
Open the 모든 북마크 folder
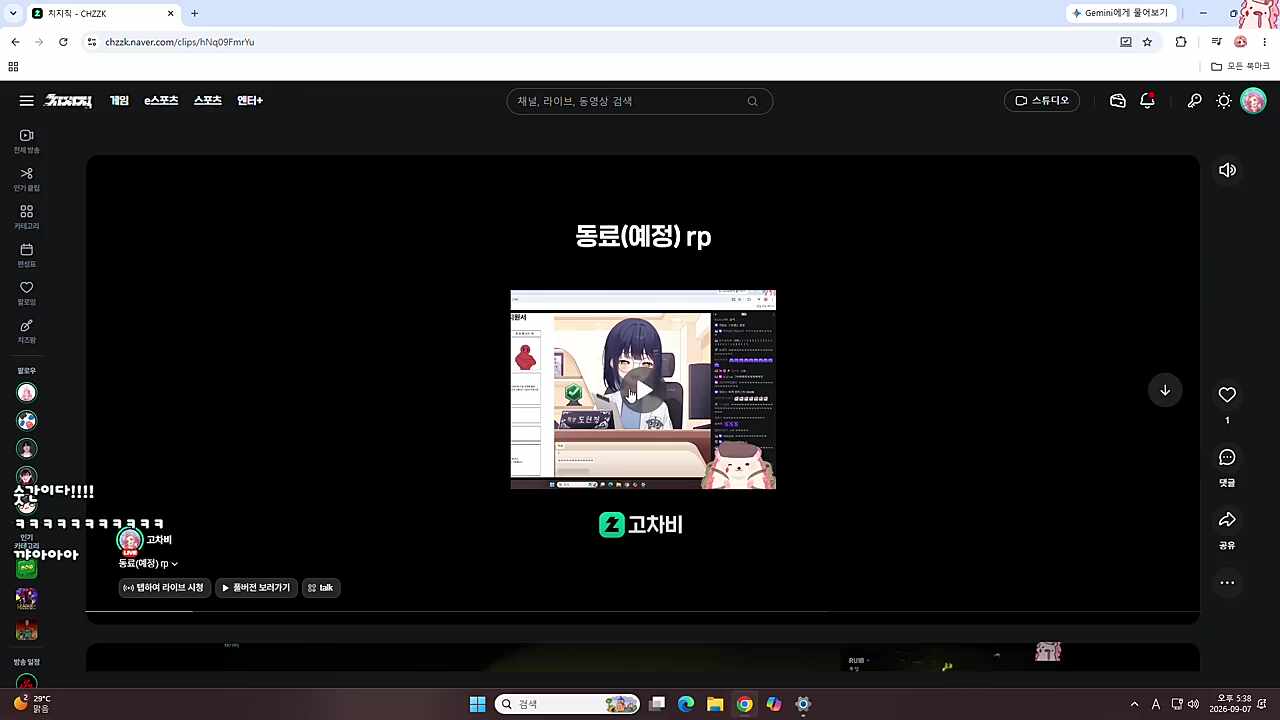point(1240,66)
